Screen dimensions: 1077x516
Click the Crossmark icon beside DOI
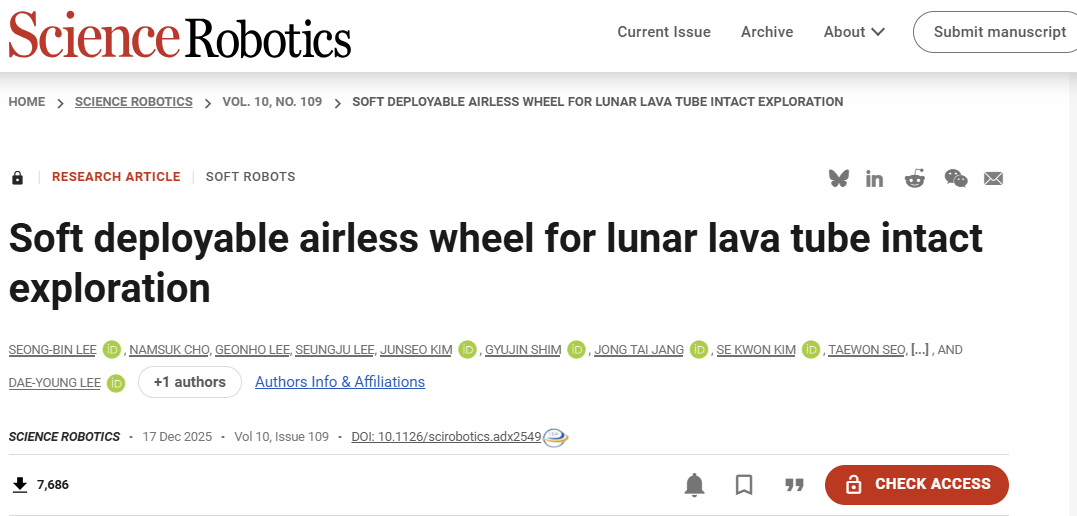tap(555, 437)
